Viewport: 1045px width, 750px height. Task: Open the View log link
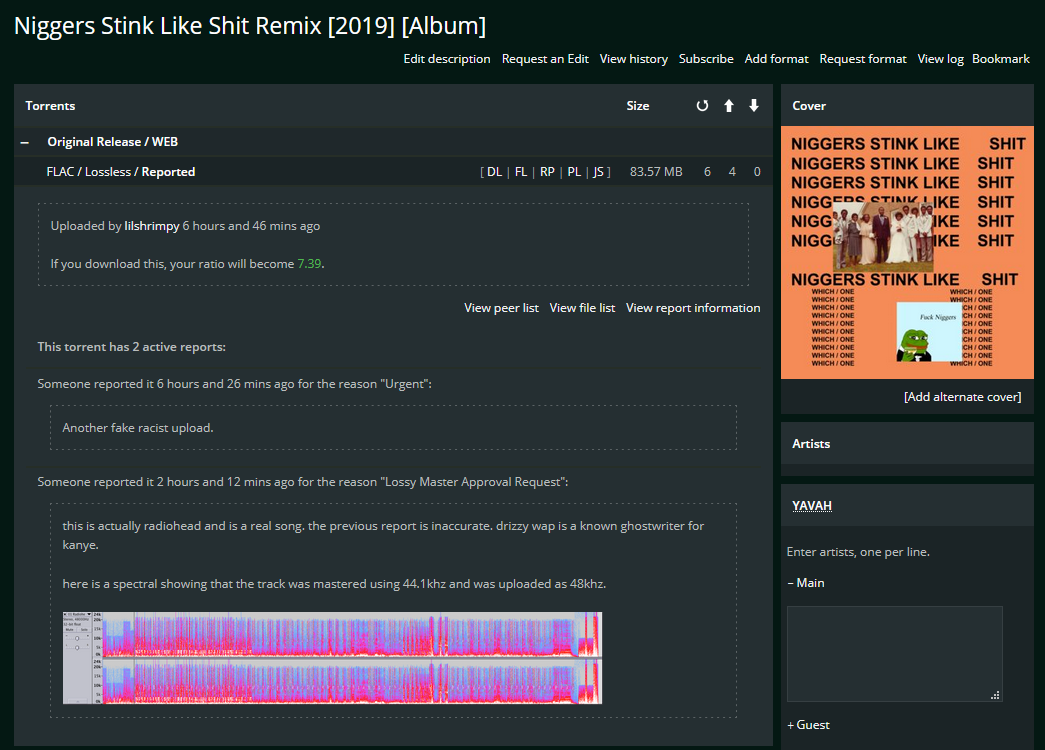coord(940,59)
